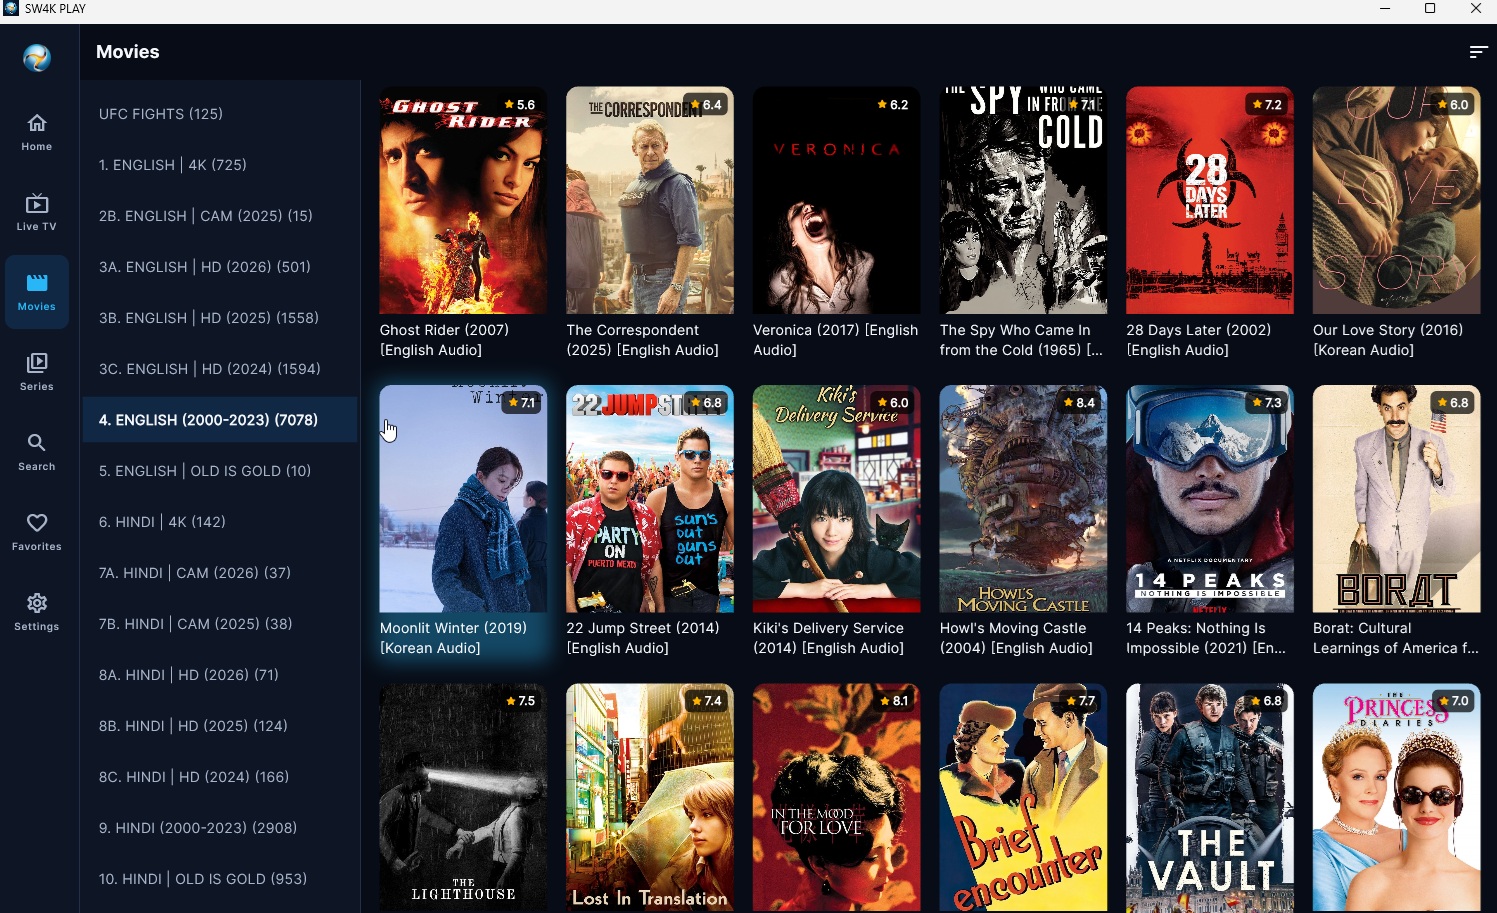Open Brief Encounter poster
The width and height of the screenshot is (1497, 913).
[1023, 797]
